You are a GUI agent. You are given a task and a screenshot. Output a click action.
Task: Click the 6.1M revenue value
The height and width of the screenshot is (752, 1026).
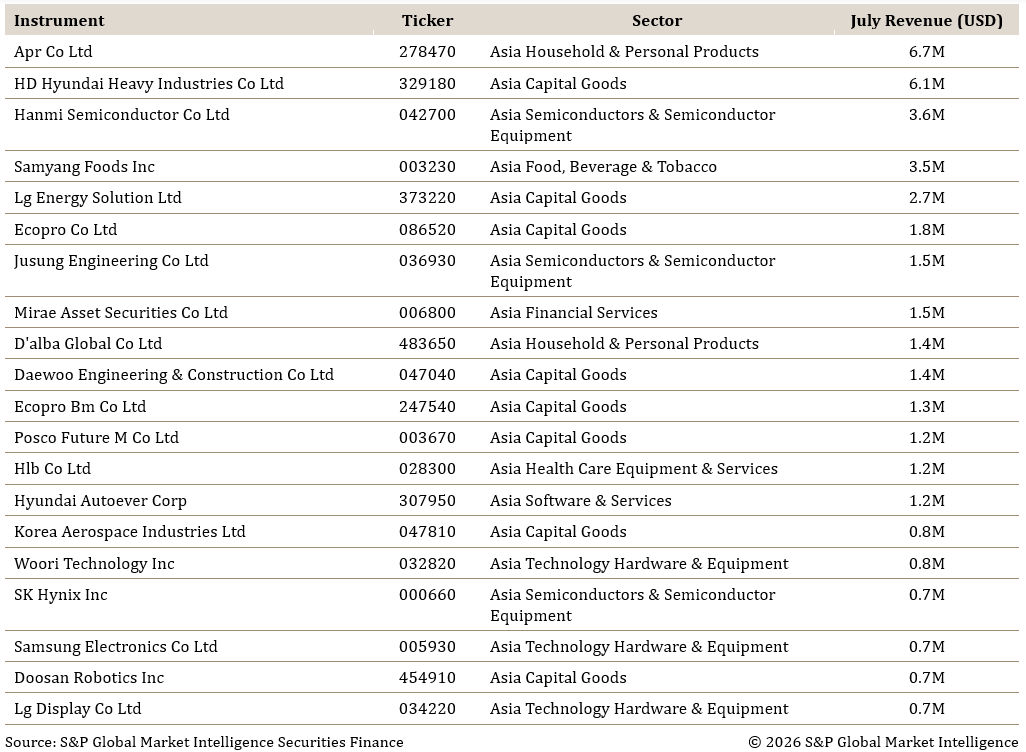927,84
